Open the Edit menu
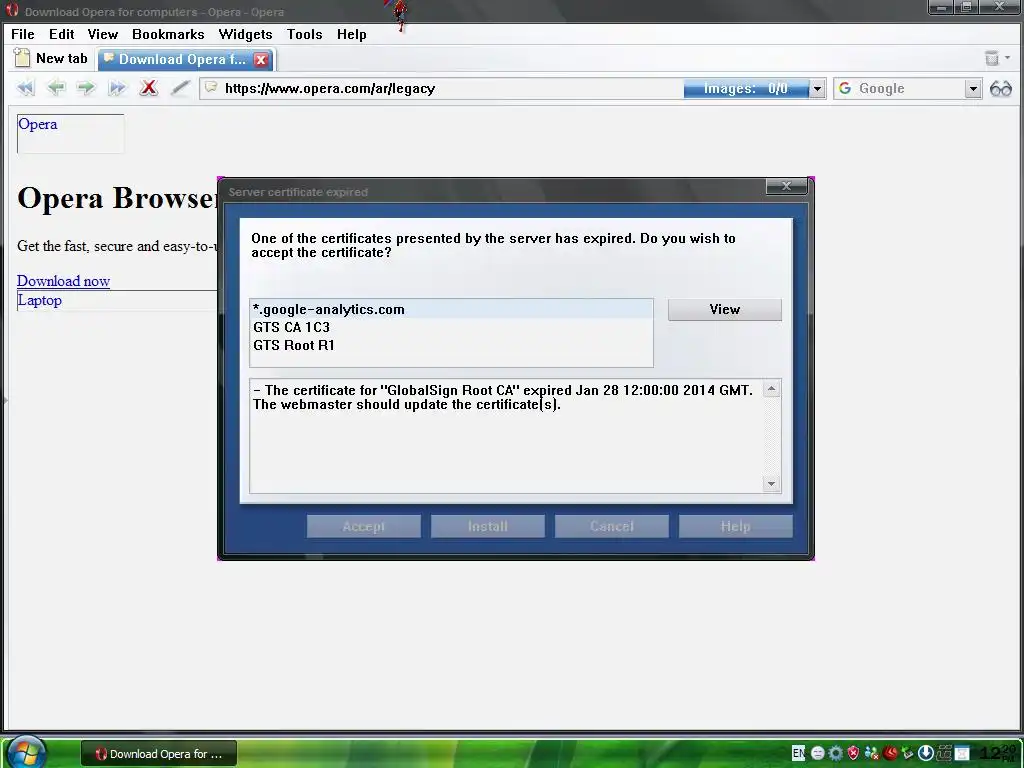This screenshot has height=768, width=1024. click(61, 34)
